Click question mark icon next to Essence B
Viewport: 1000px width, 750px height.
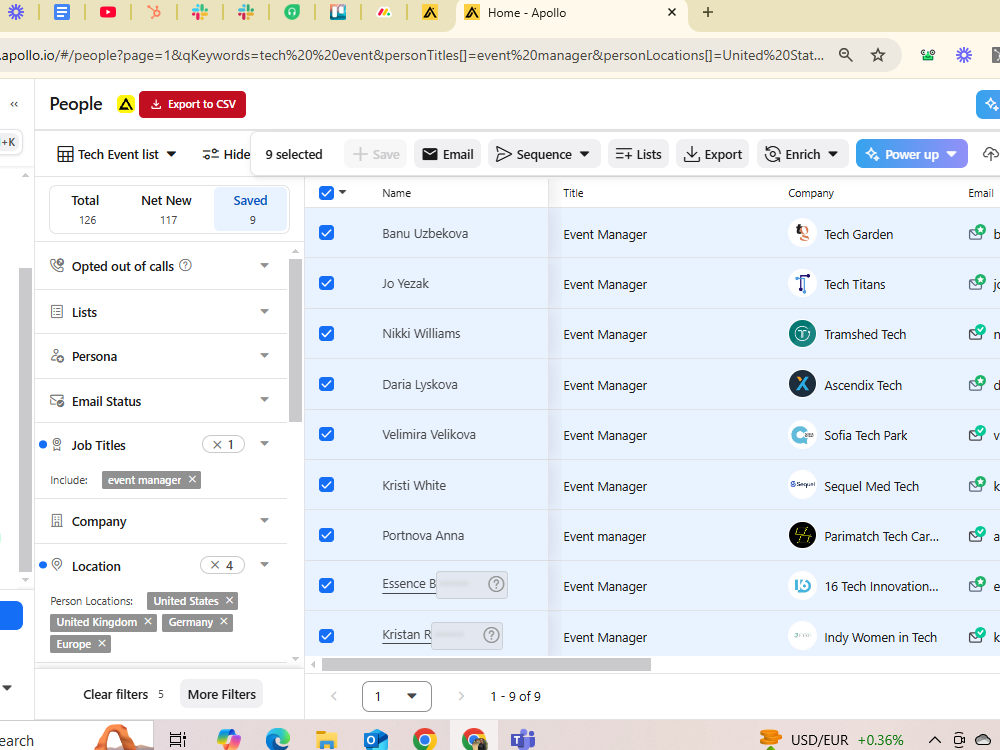pos(496,584)
